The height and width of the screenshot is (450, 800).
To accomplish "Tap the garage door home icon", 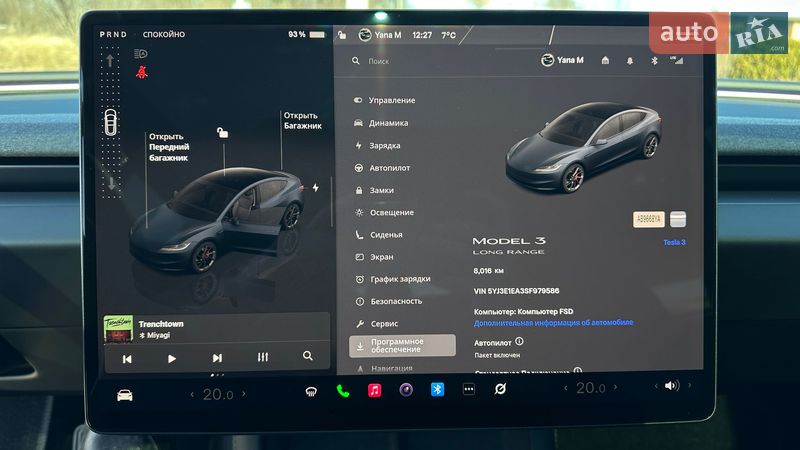I will (605, 61).
